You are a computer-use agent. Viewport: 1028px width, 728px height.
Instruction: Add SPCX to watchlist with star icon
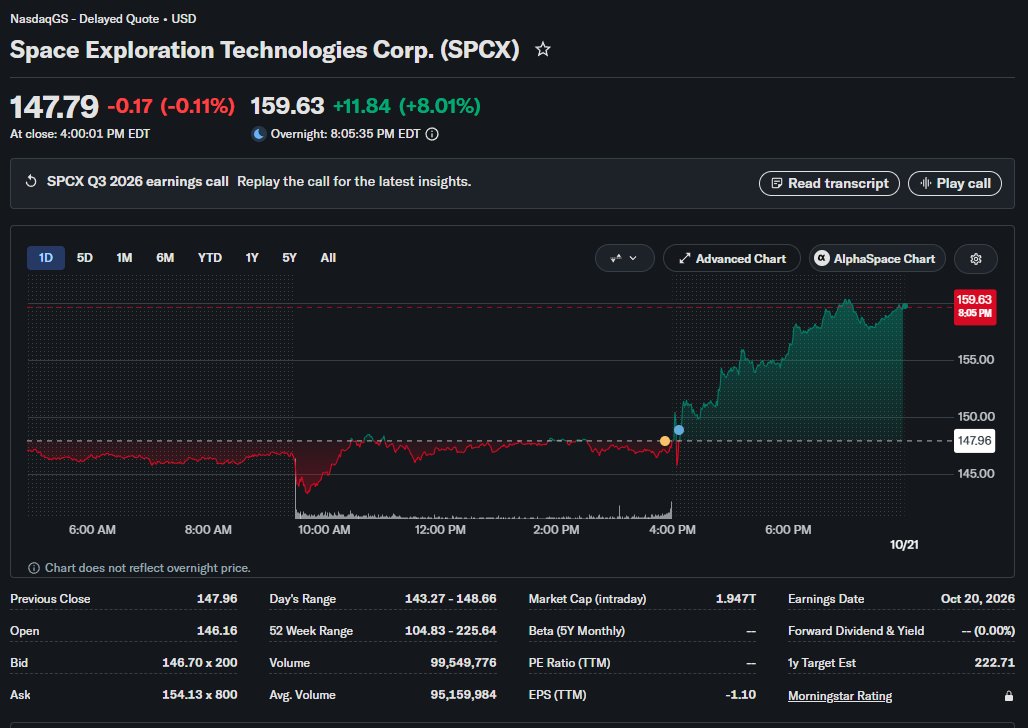543,49
